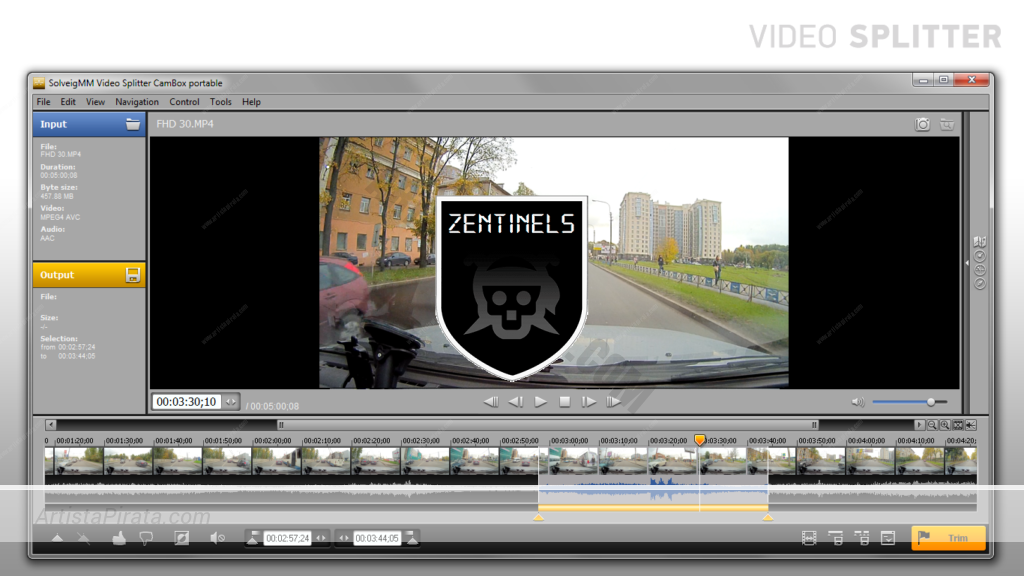Click the orange playhead marker on ruler
Viewport: 1024px width, 576px height.
699,440
